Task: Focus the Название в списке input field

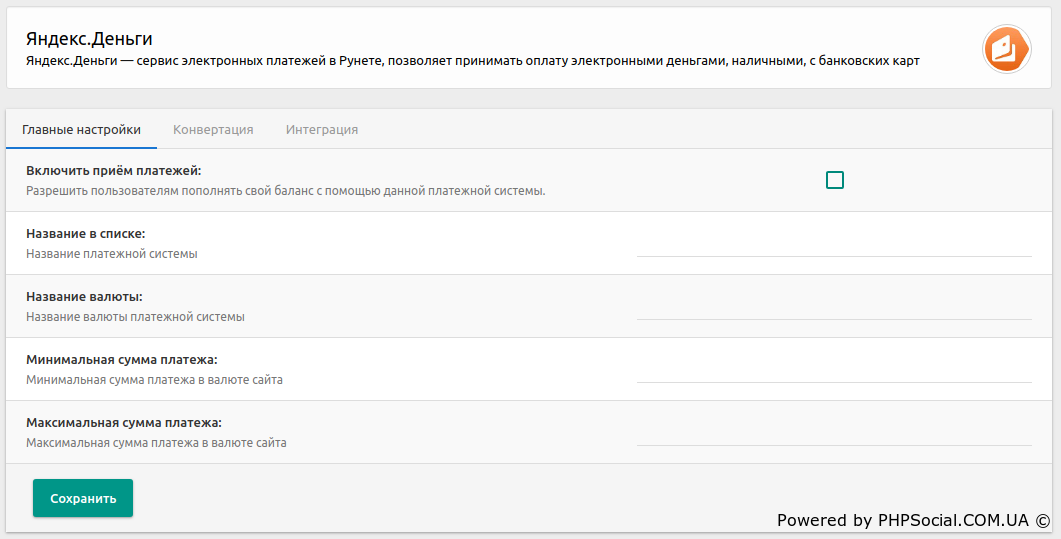Action: tap(834, 244)
